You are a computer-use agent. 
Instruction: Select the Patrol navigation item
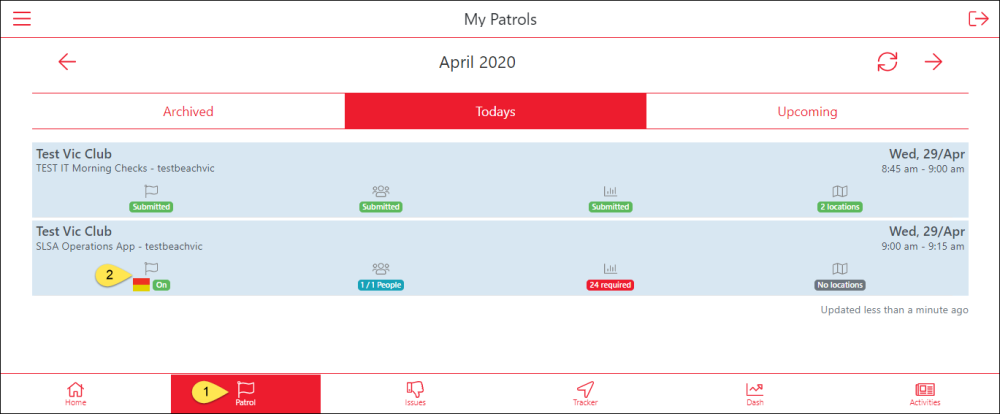point(246,394)
